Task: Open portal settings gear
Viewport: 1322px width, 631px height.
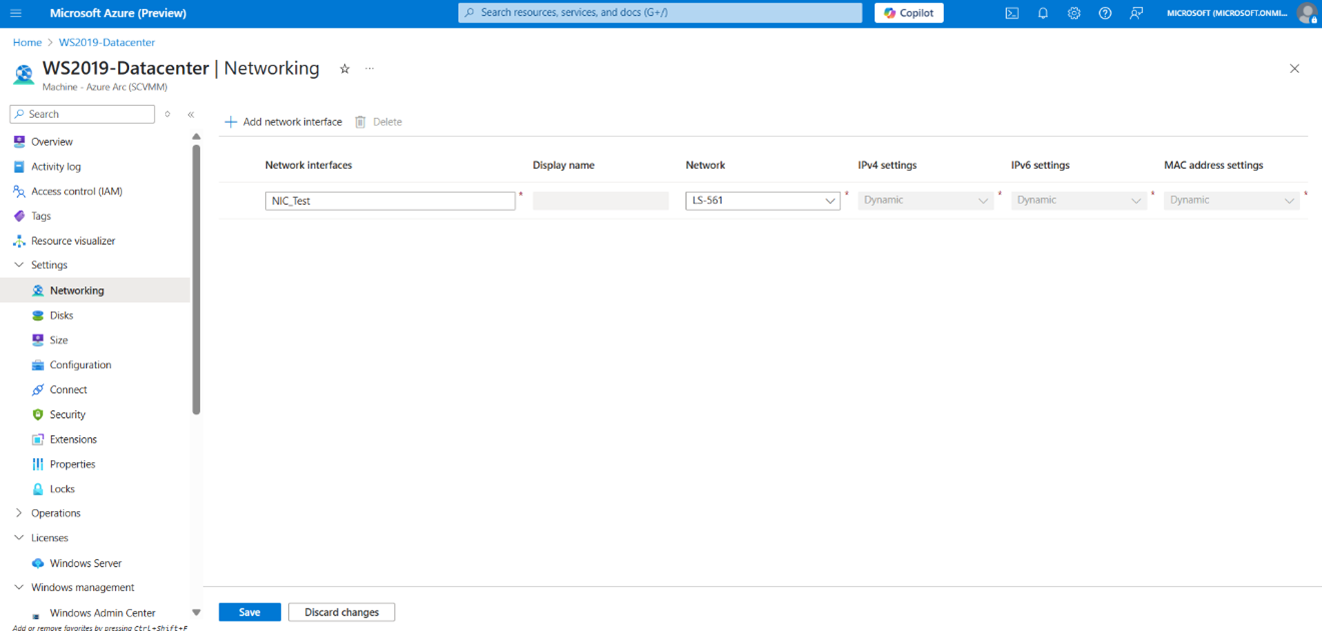Action: coord(1074,13)
